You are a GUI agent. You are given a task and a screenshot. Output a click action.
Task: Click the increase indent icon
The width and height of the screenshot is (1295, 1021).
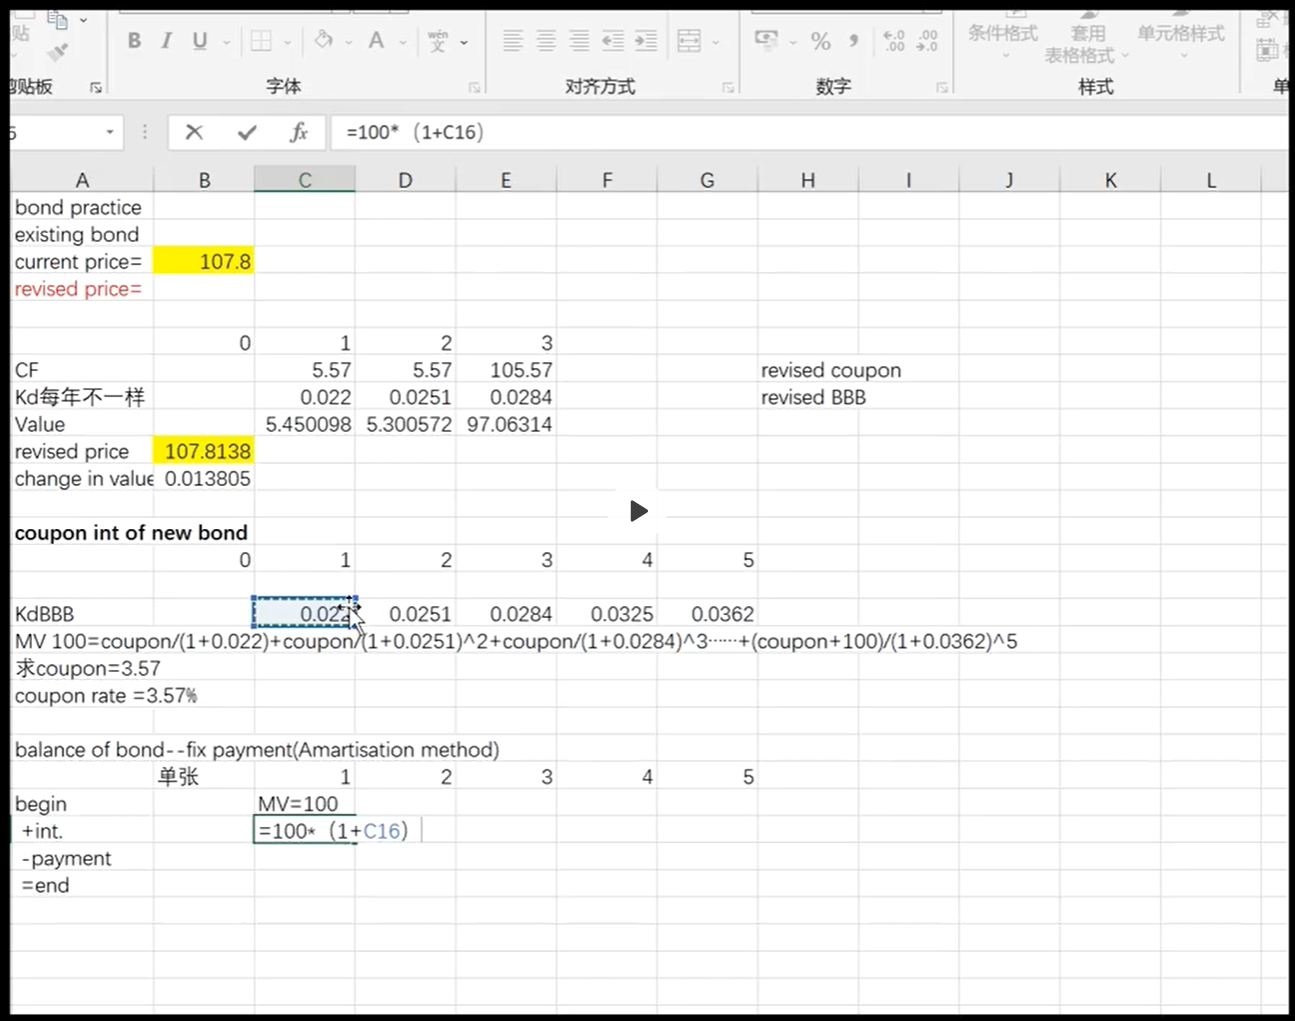tap(646, 41)
